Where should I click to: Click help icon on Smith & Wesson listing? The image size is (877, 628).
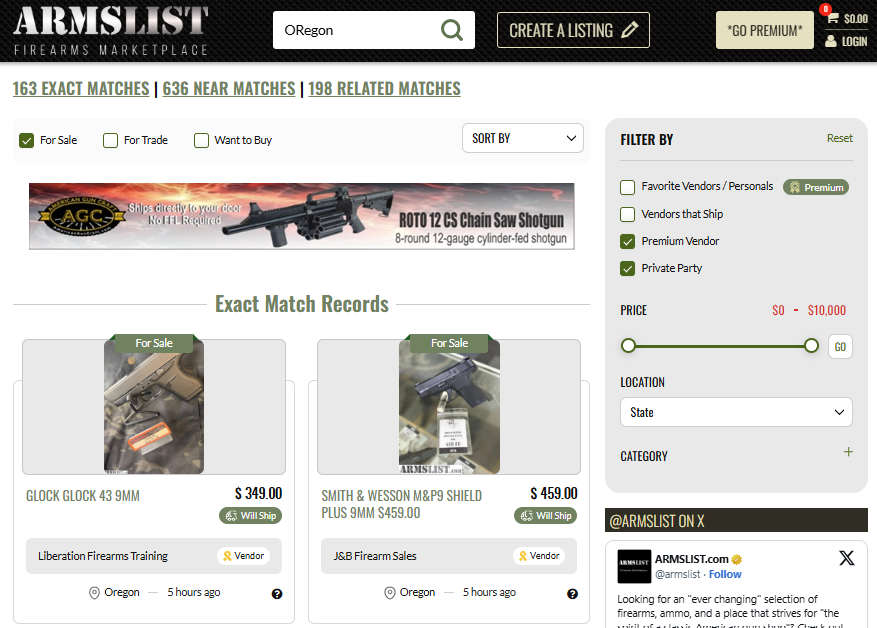coord(572,593)
